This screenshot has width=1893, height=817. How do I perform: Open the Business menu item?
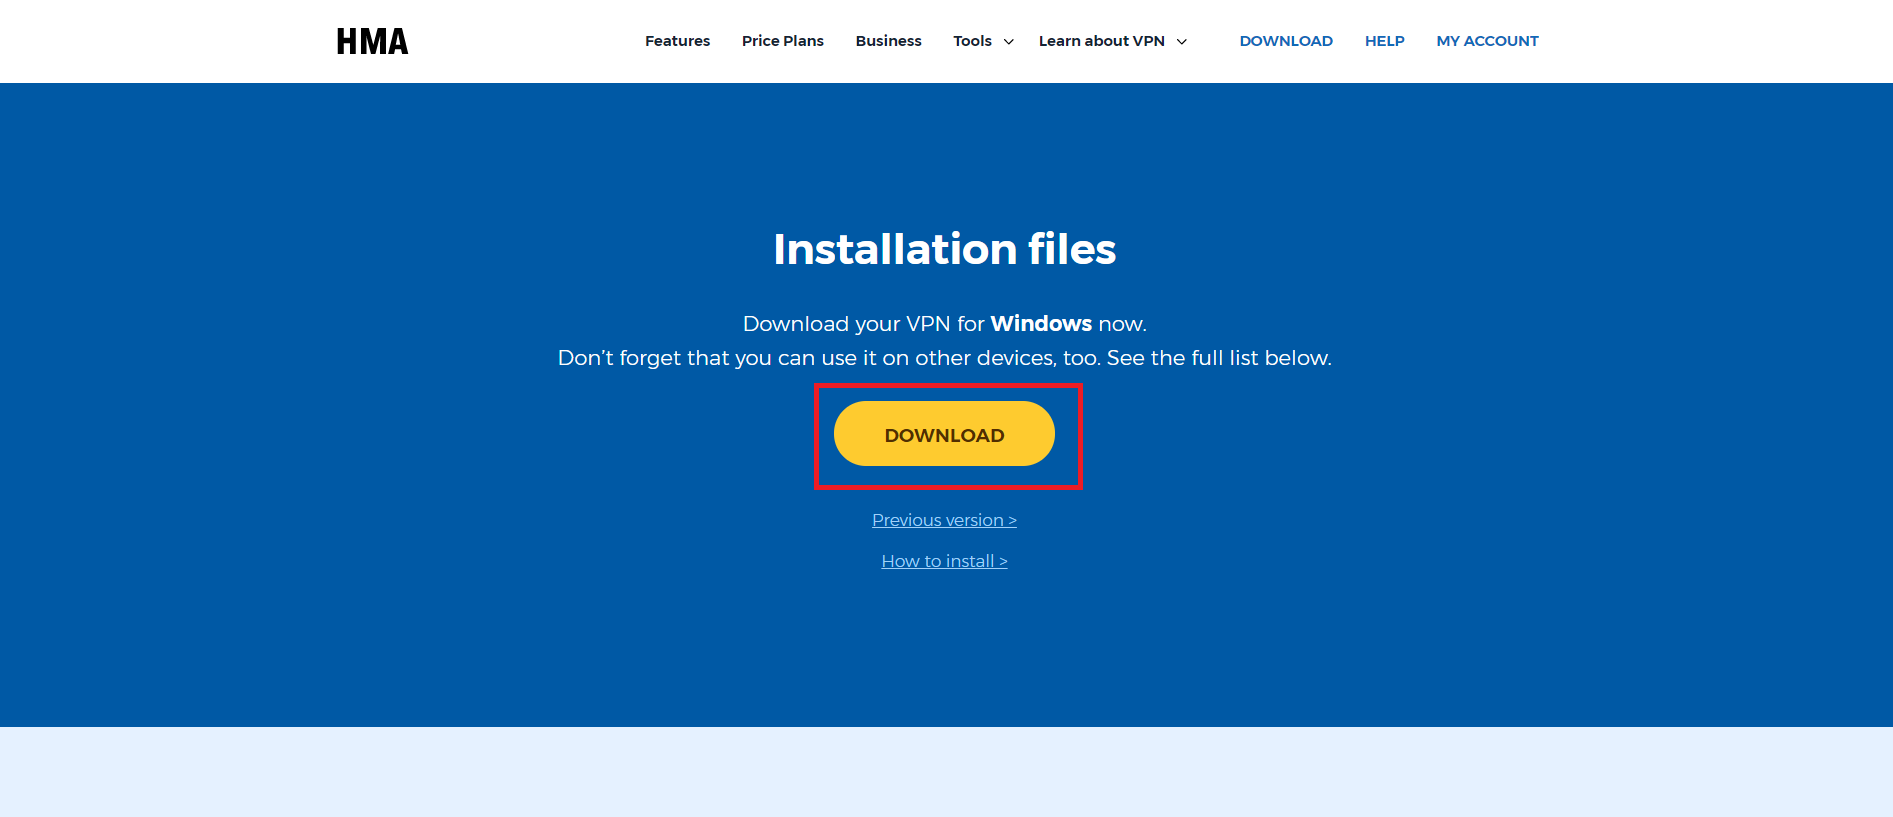point(888,41)
